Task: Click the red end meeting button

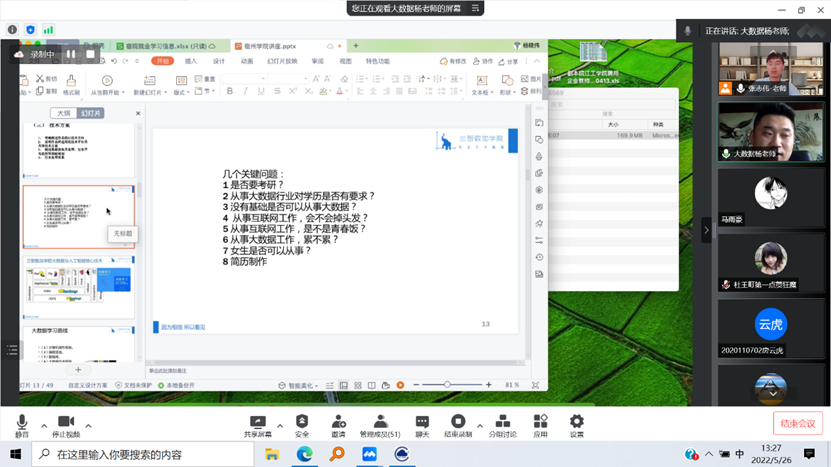Action: pos(797,423)
